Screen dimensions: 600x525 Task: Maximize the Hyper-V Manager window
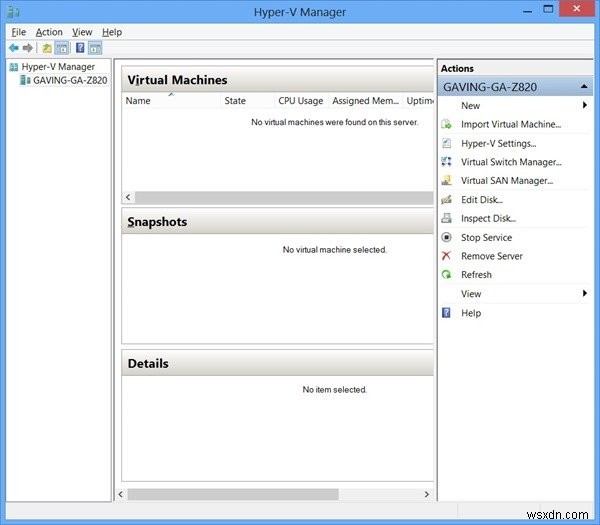click(x=548, y=9)
